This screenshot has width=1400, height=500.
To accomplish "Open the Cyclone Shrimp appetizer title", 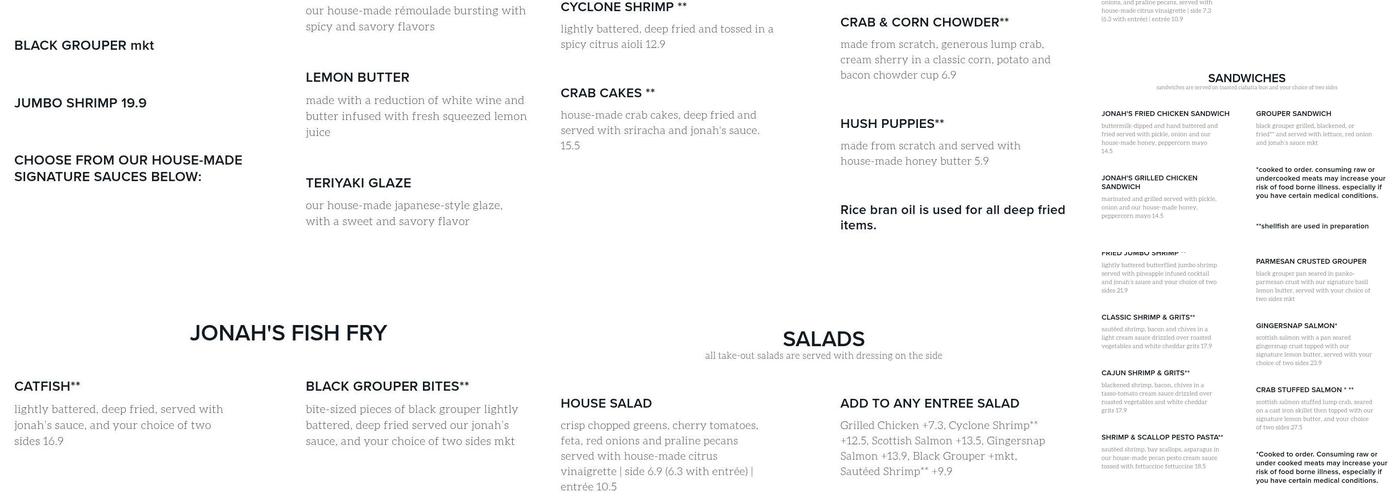I will point(623,8).
